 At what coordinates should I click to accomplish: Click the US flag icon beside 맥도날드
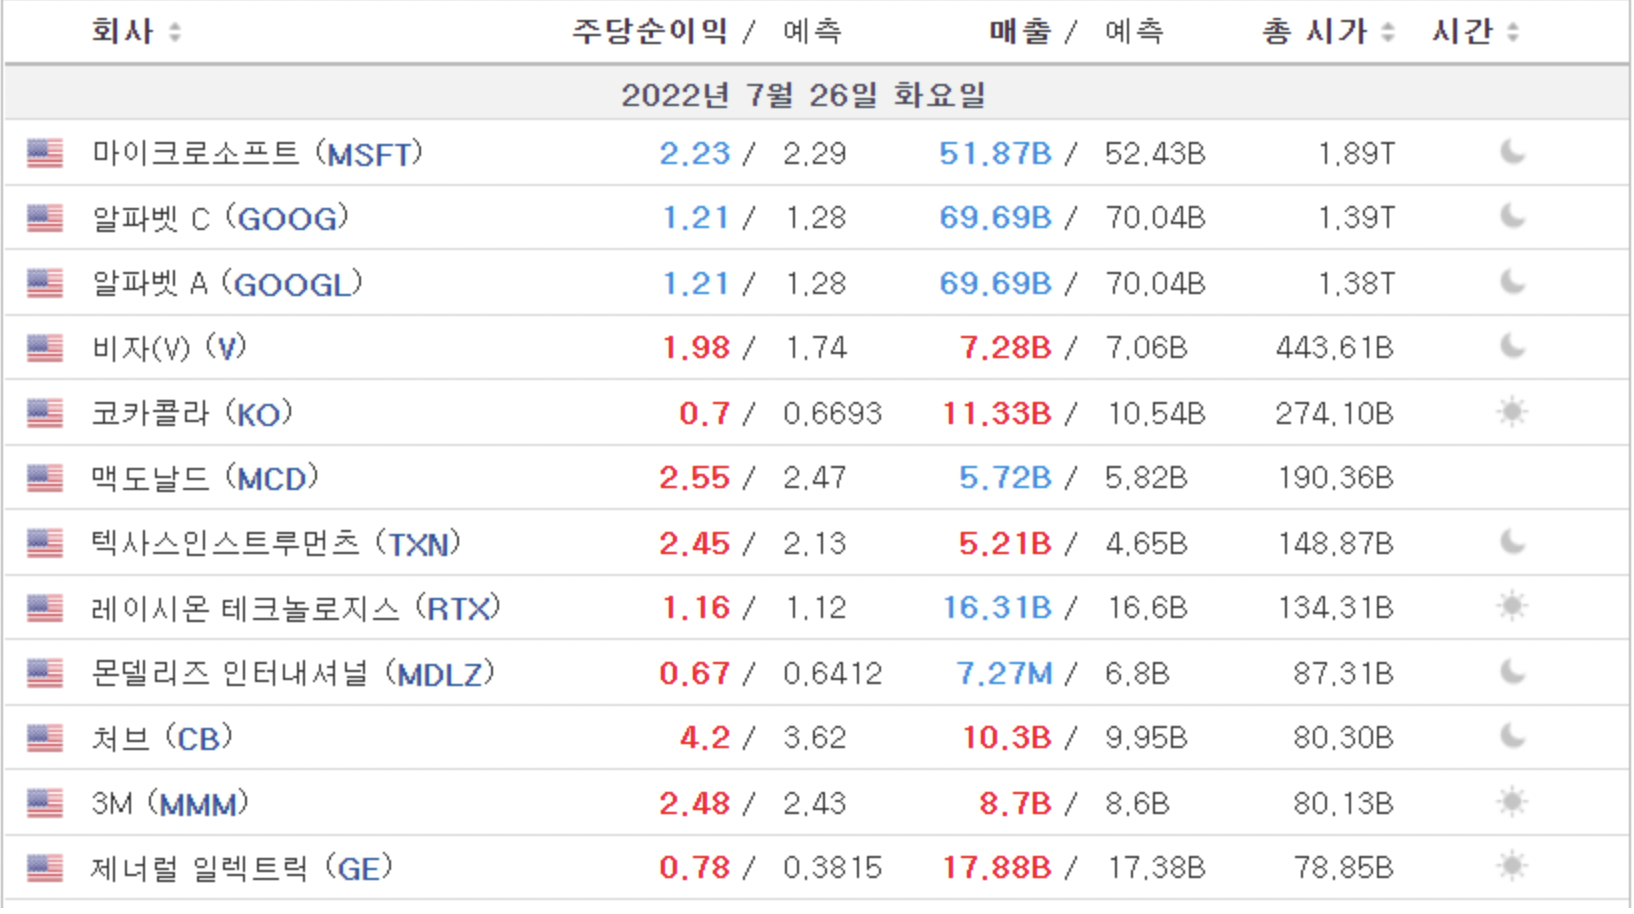pos(45,478)
